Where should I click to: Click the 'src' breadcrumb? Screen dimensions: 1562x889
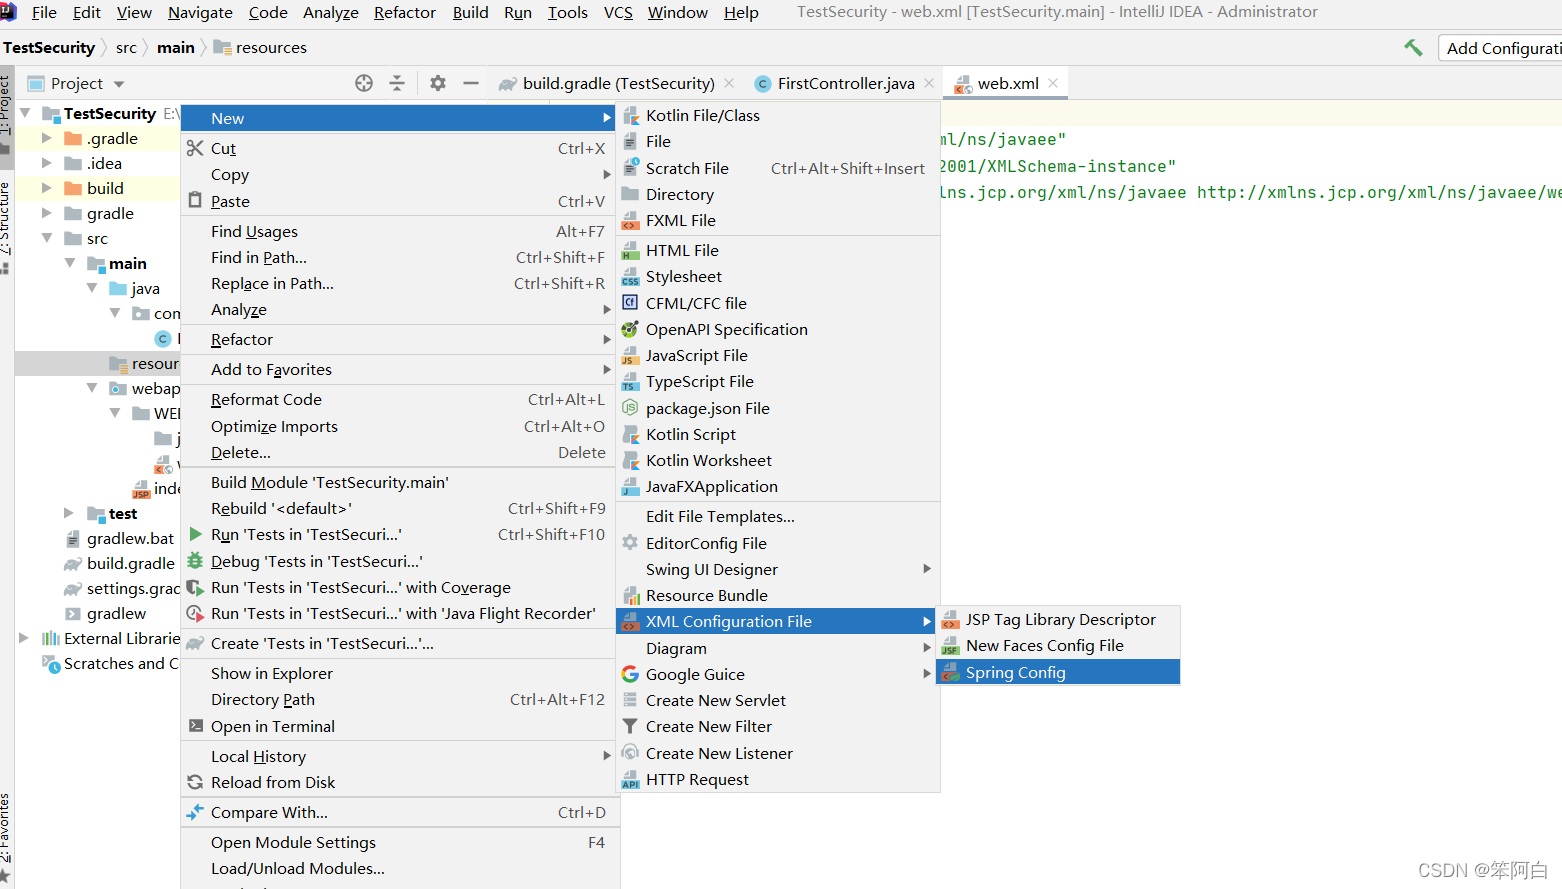pos(126,47)
